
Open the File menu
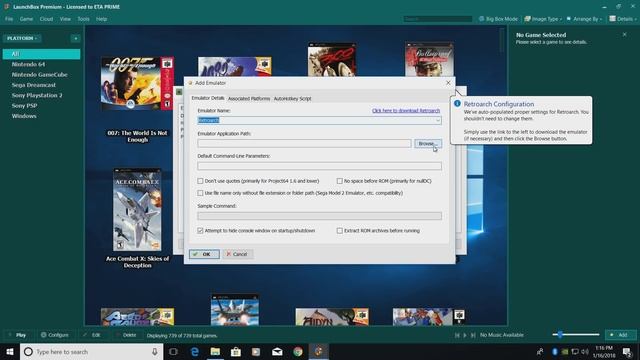[9, 19]
